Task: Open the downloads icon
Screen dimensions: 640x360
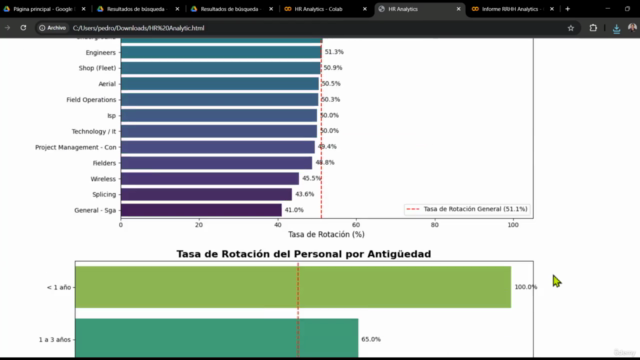Action: point(616,28)
